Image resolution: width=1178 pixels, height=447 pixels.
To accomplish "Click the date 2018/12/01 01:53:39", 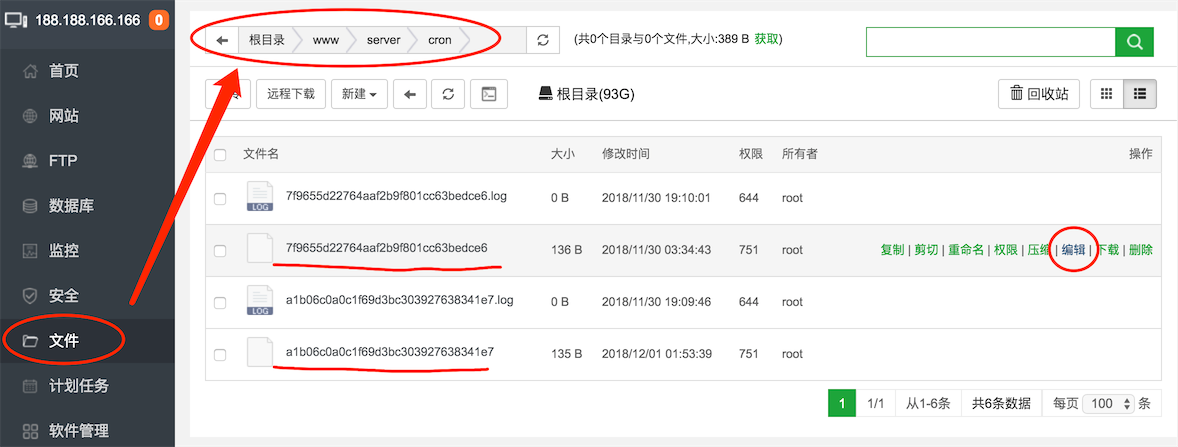I will pyautogui.click(x=657, y=354).
